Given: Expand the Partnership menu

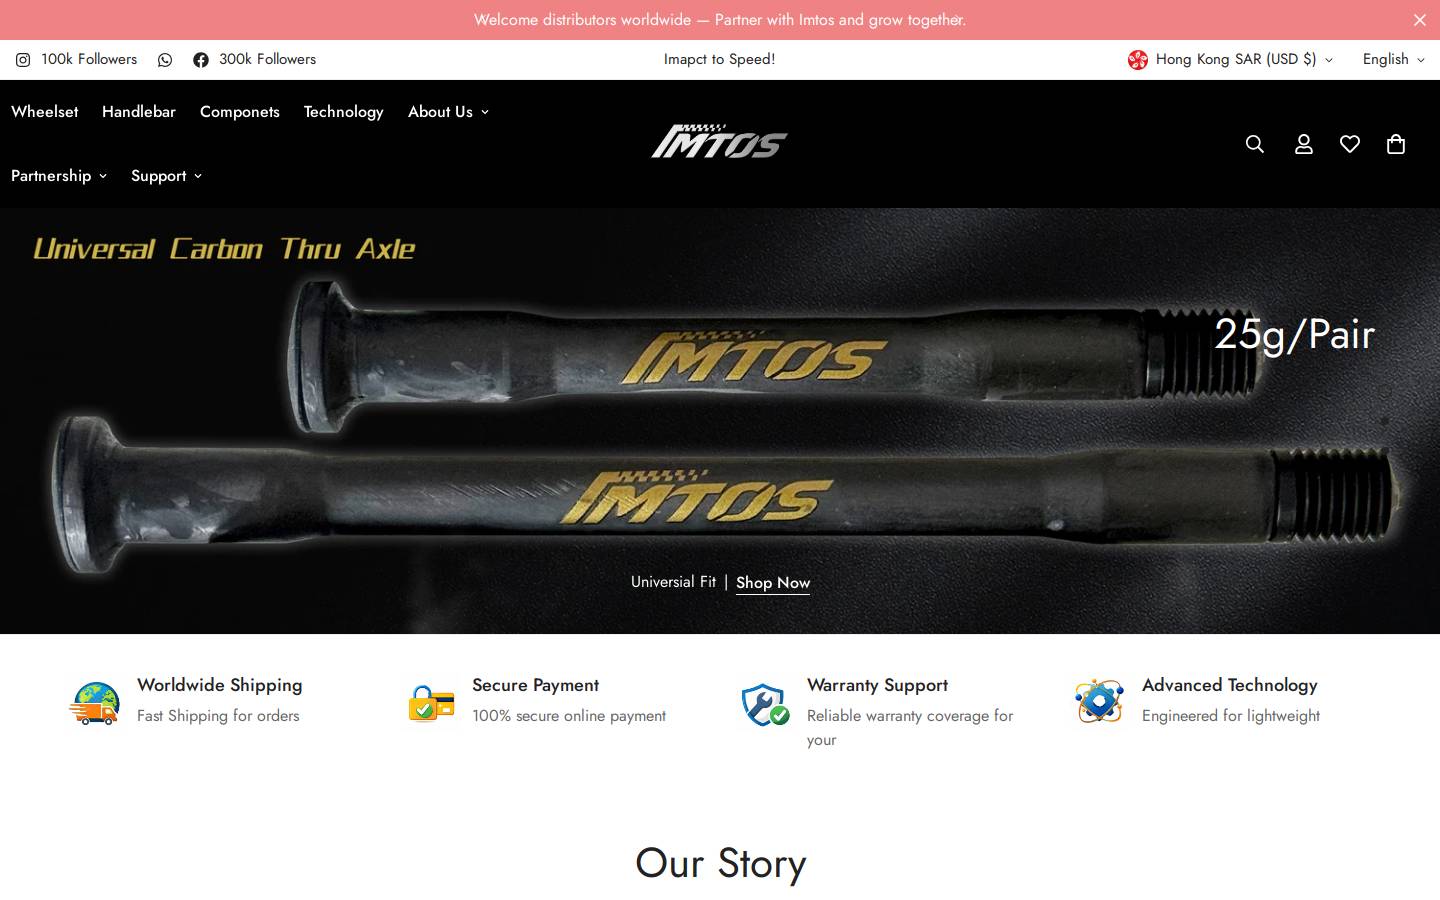Looking at the screenshot, I should [59, 176].
